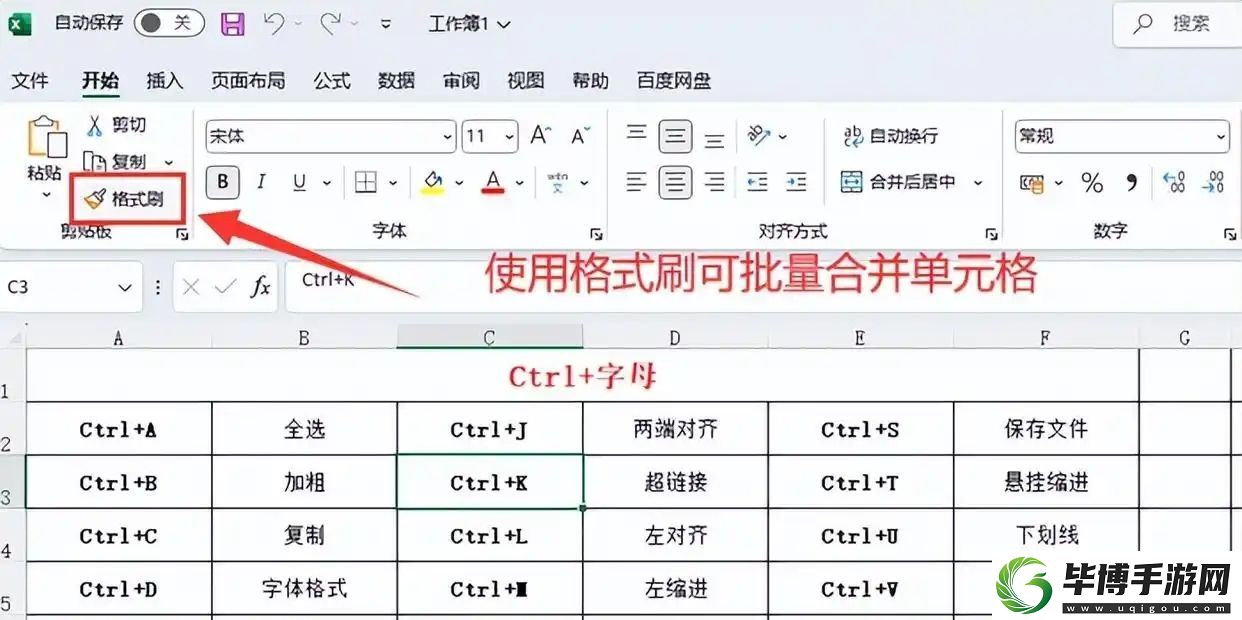Toggle Bold formatting button
Viewport: 1242px width, 620px height.
pos(223,182)
